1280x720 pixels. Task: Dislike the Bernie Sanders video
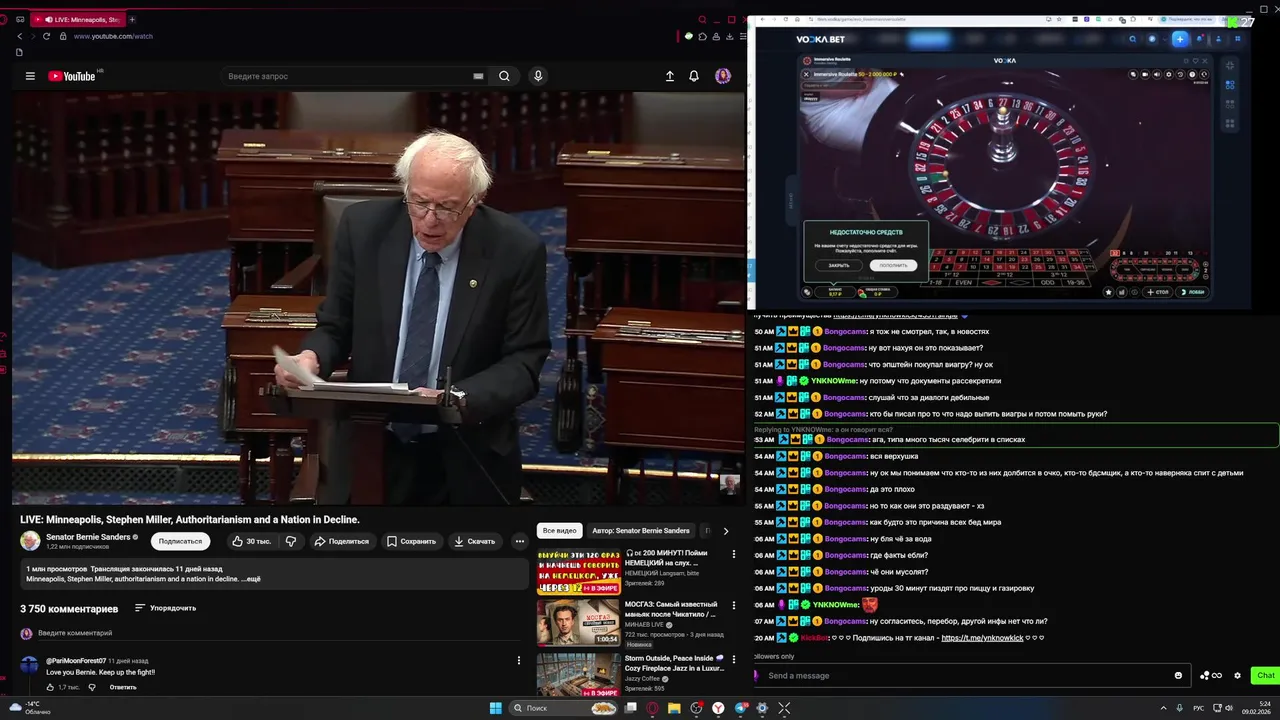[291, 541]
